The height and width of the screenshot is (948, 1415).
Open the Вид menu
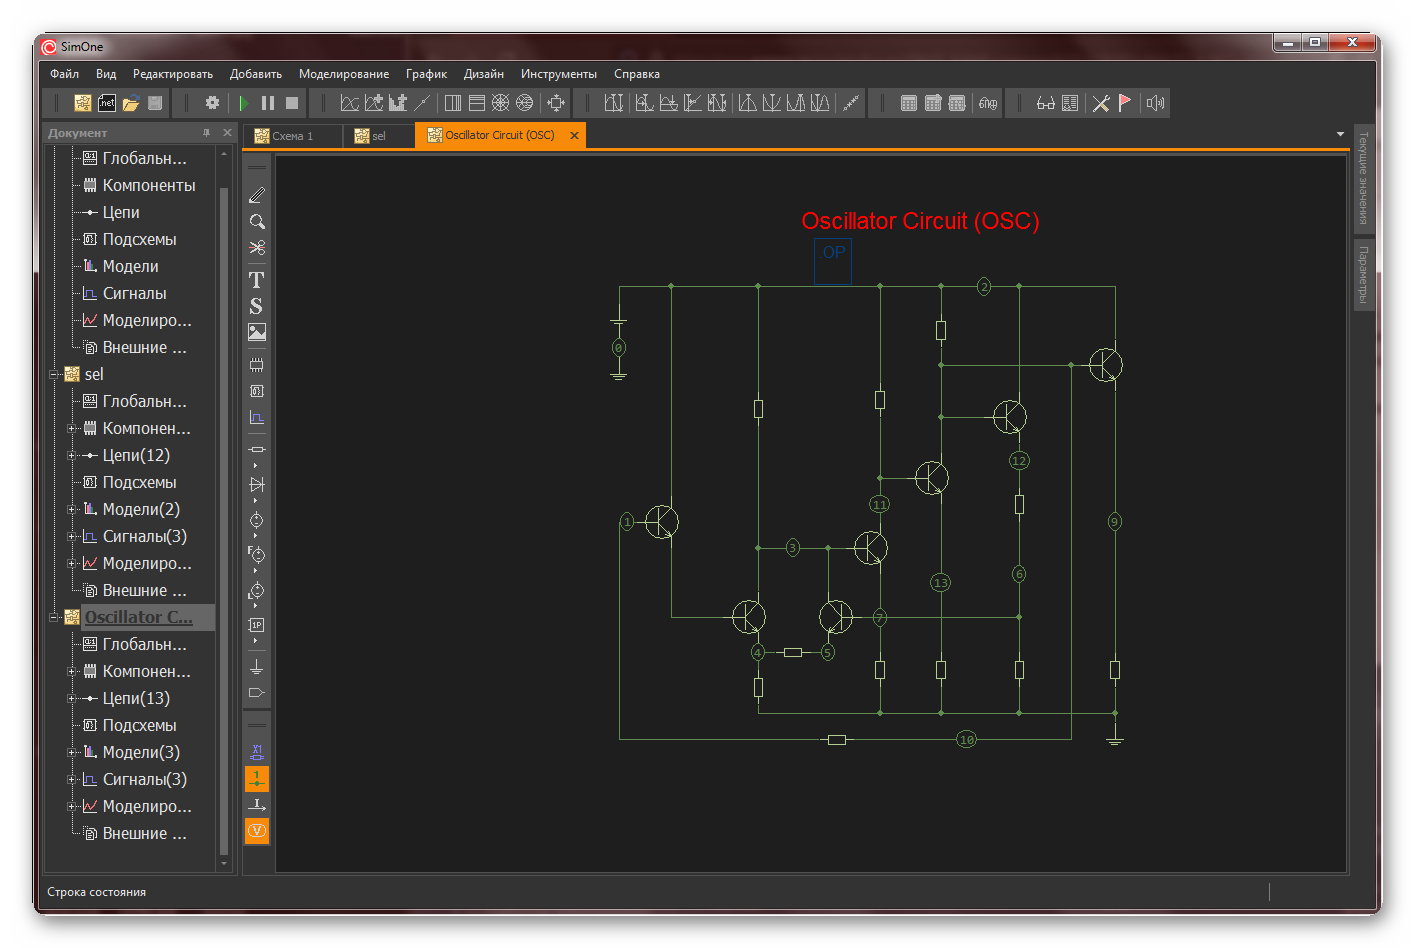tap(106, 74)
